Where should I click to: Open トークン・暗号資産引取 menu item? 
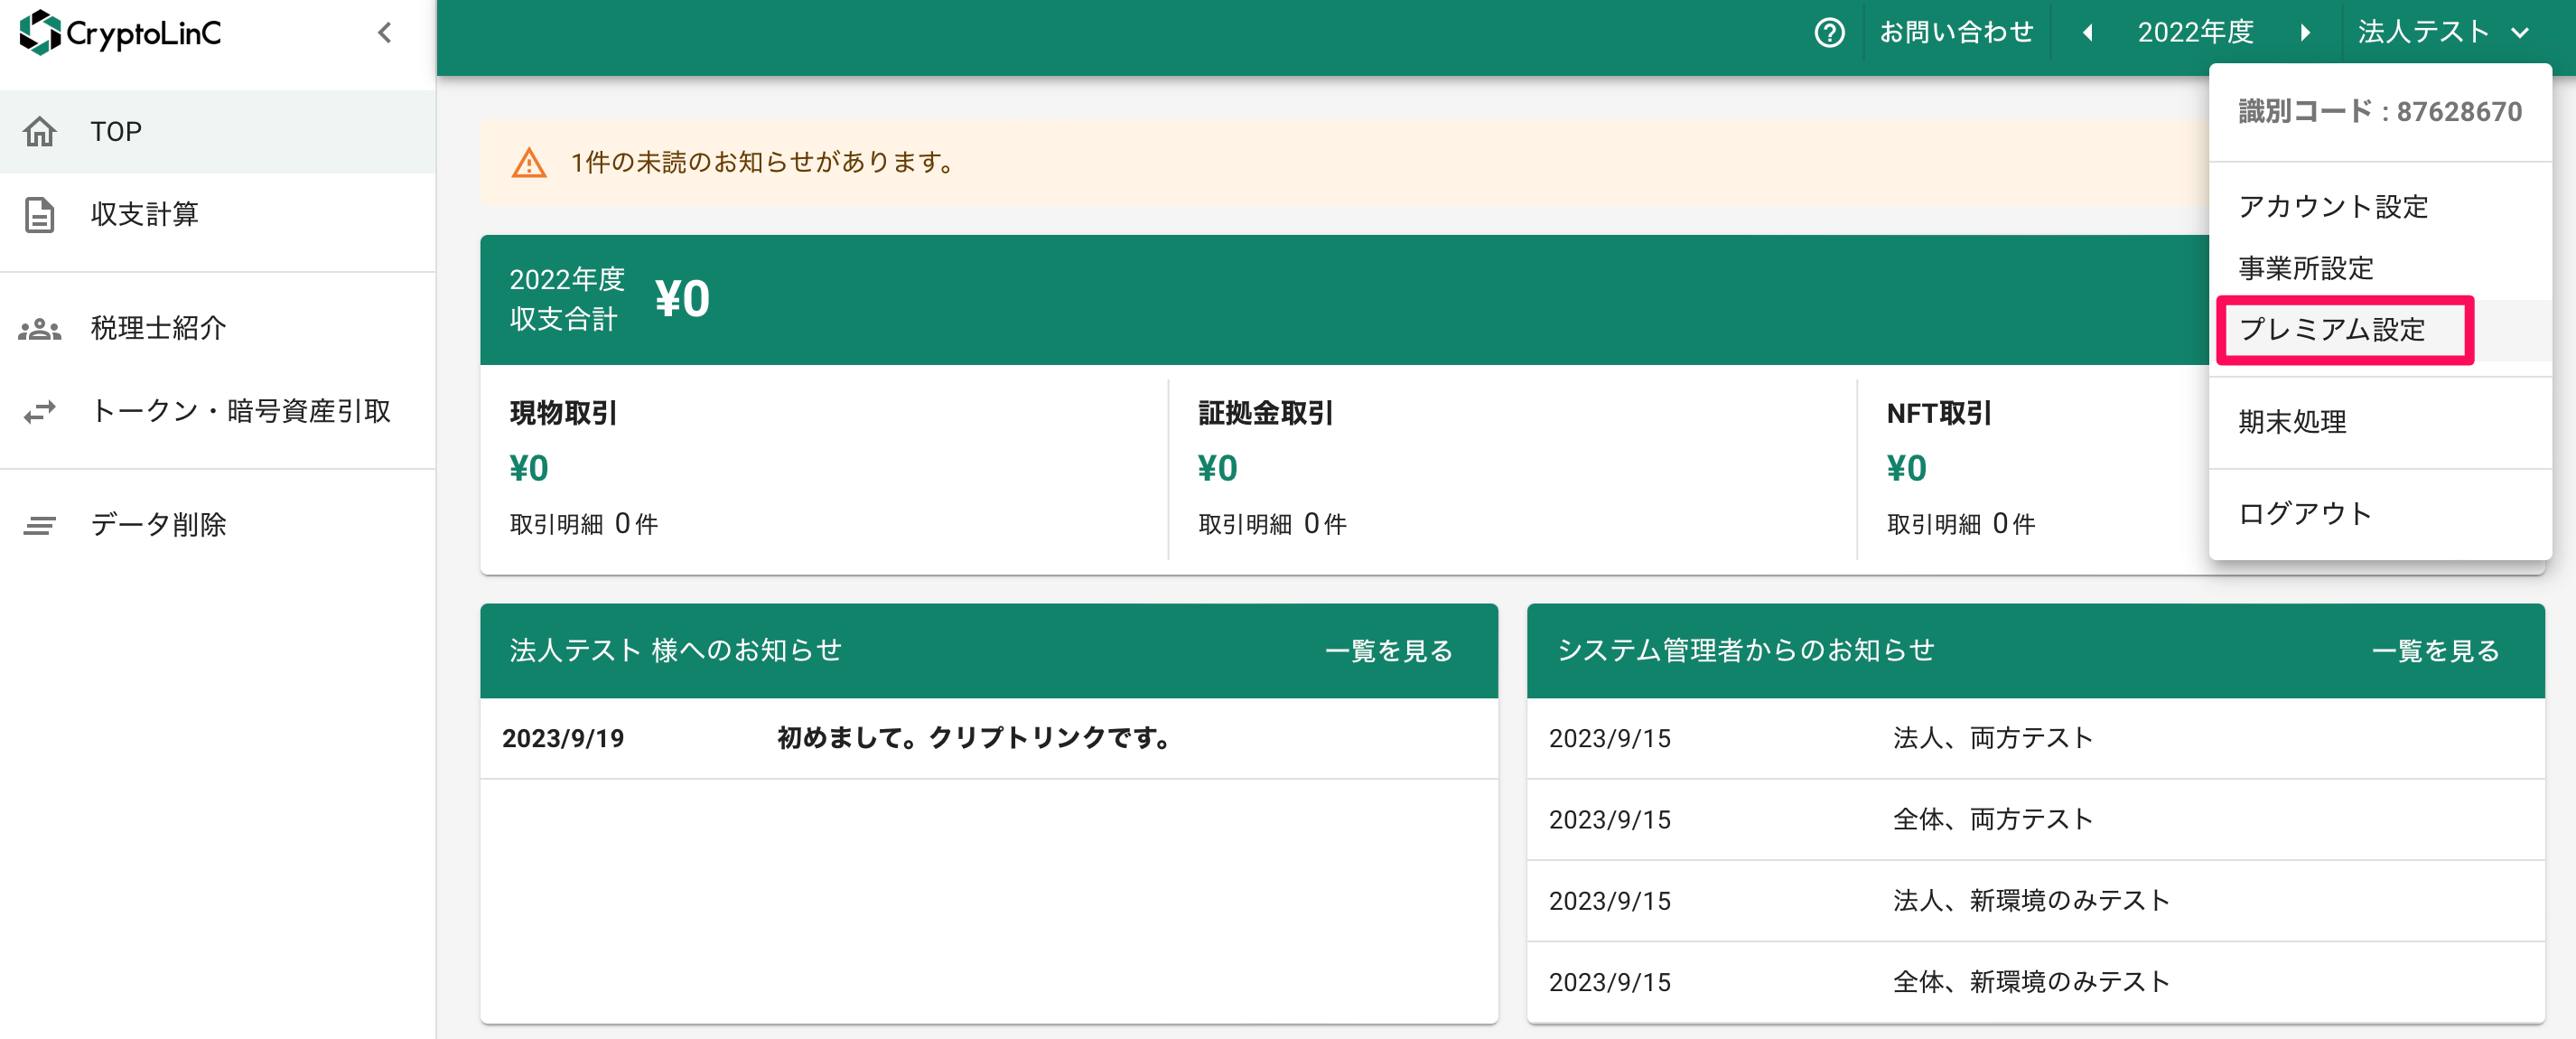[x=217, y=411]
